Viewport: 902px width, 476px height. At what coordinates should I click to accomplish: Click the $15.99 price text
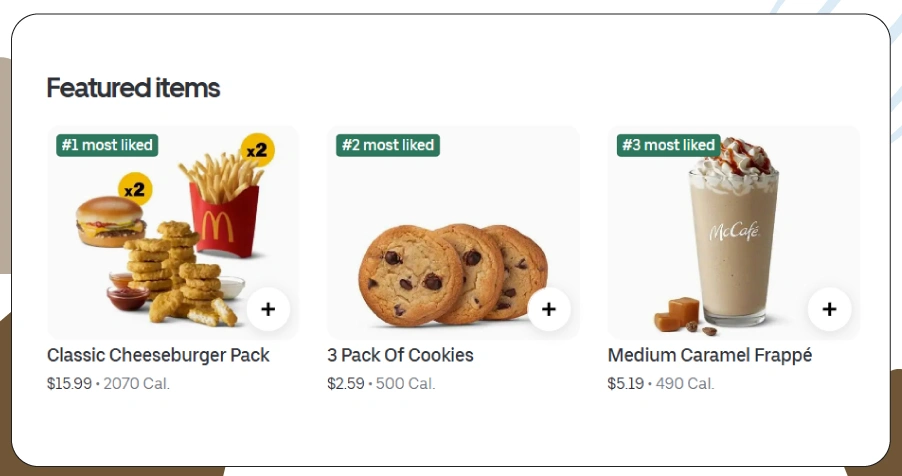69,383
